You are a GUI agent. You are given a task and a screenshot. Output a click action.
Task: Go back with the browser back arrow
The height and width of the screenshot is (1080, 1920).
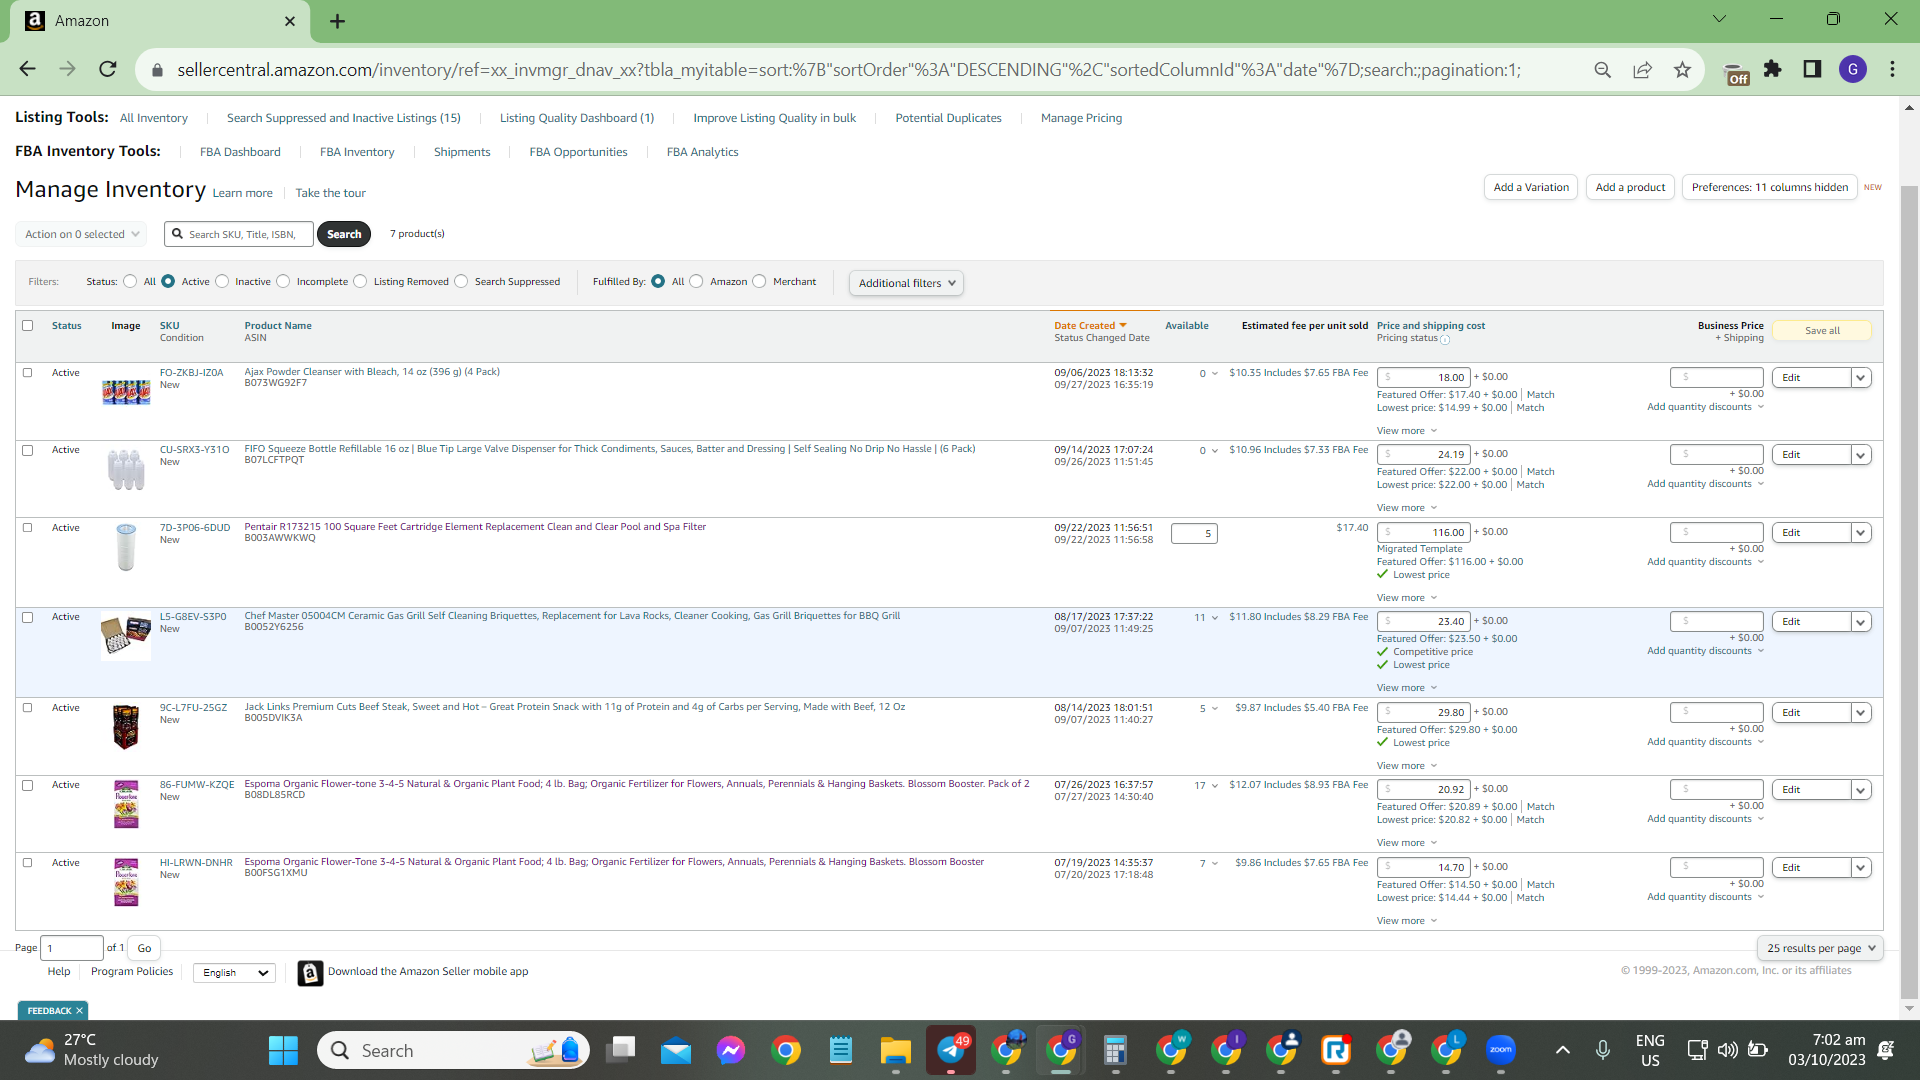point(28,69)
